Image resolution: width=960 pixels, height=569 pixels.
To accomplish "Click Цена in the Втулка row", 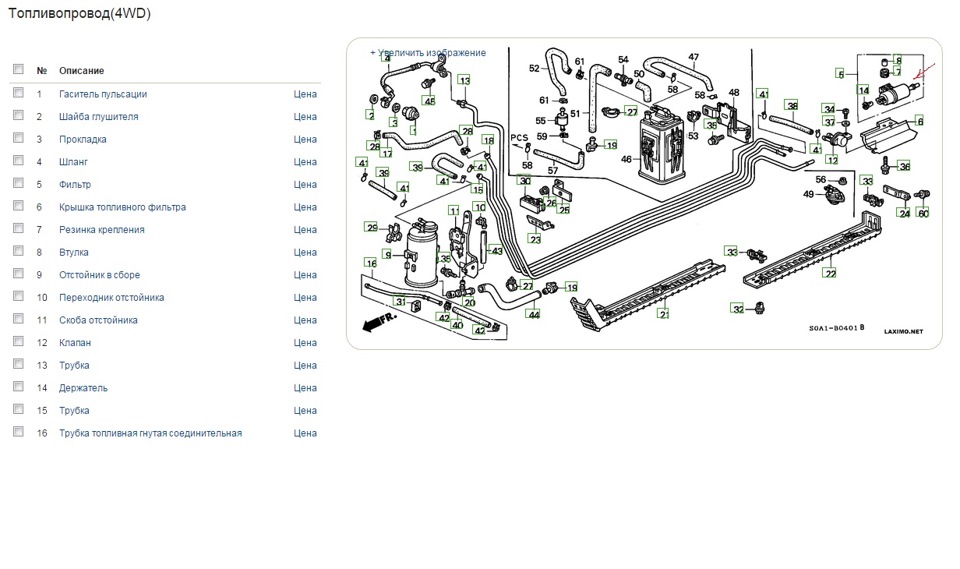I will [x=305, y=252].
